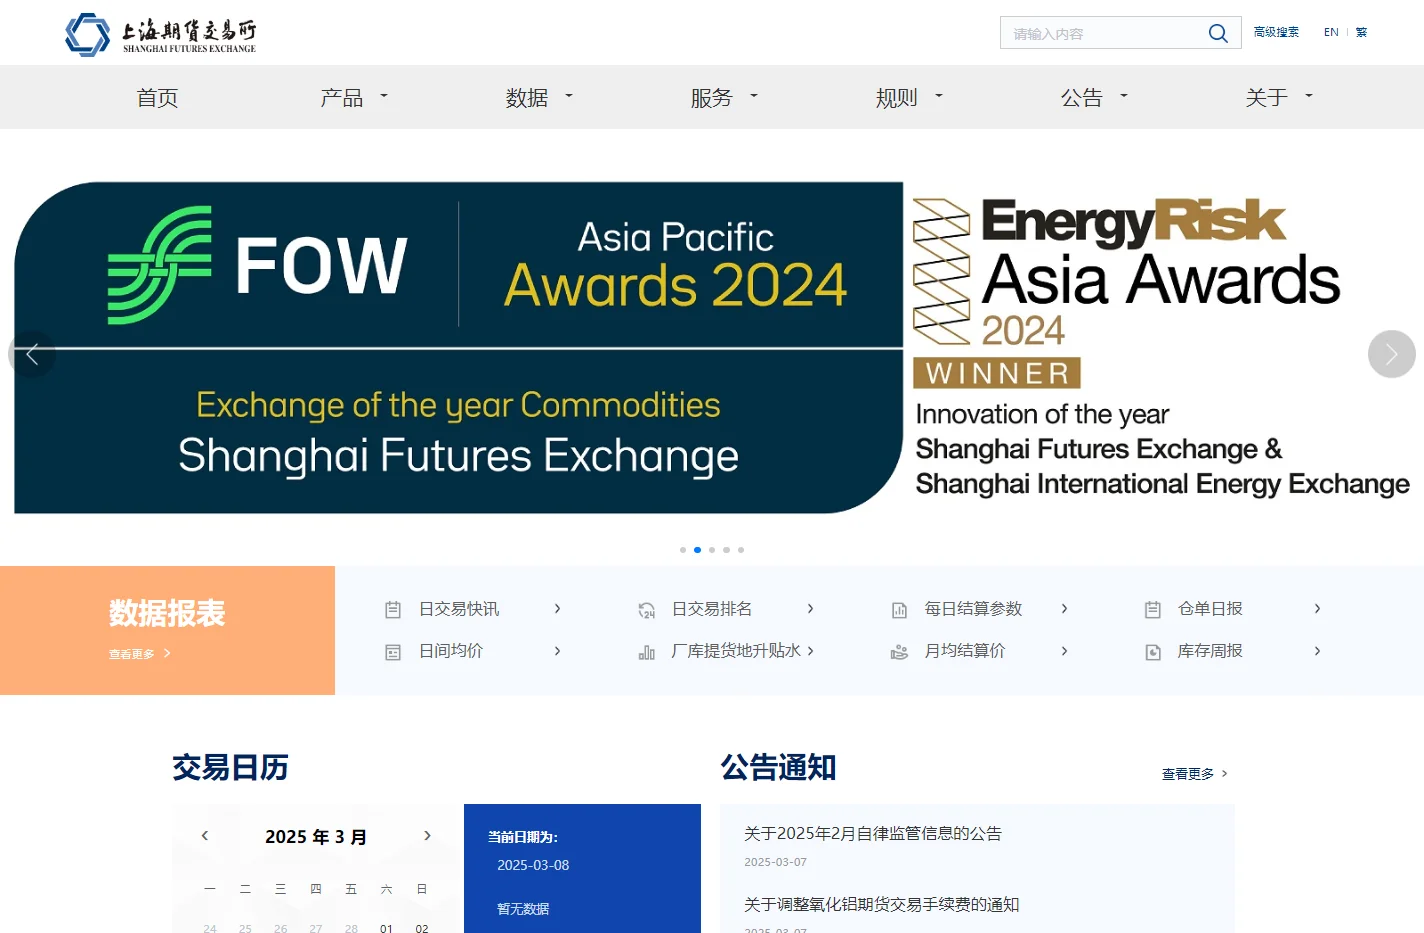
Task: Expand the dropdown arrow beside 公告
Action: pyautogui.click(x=1124, y=96)
